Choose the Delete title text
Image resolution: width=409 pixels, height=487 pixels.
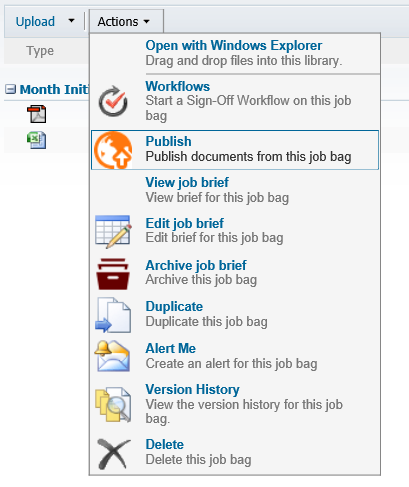[x=165, y=444]
